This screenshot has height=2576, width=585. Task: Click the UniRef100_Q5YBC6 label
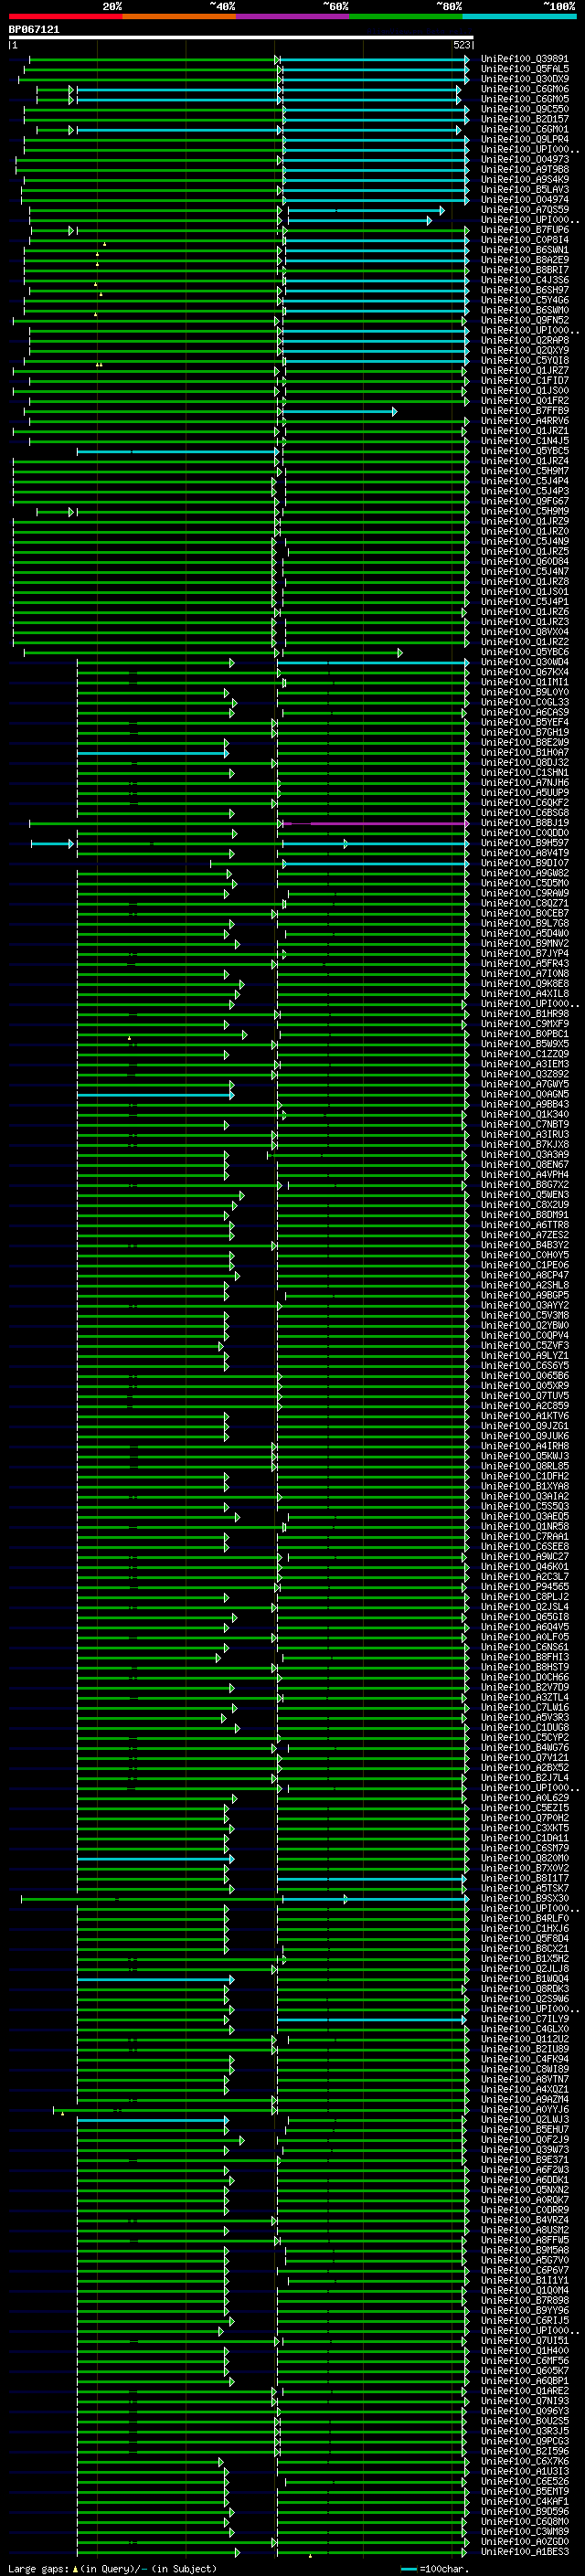525,652
